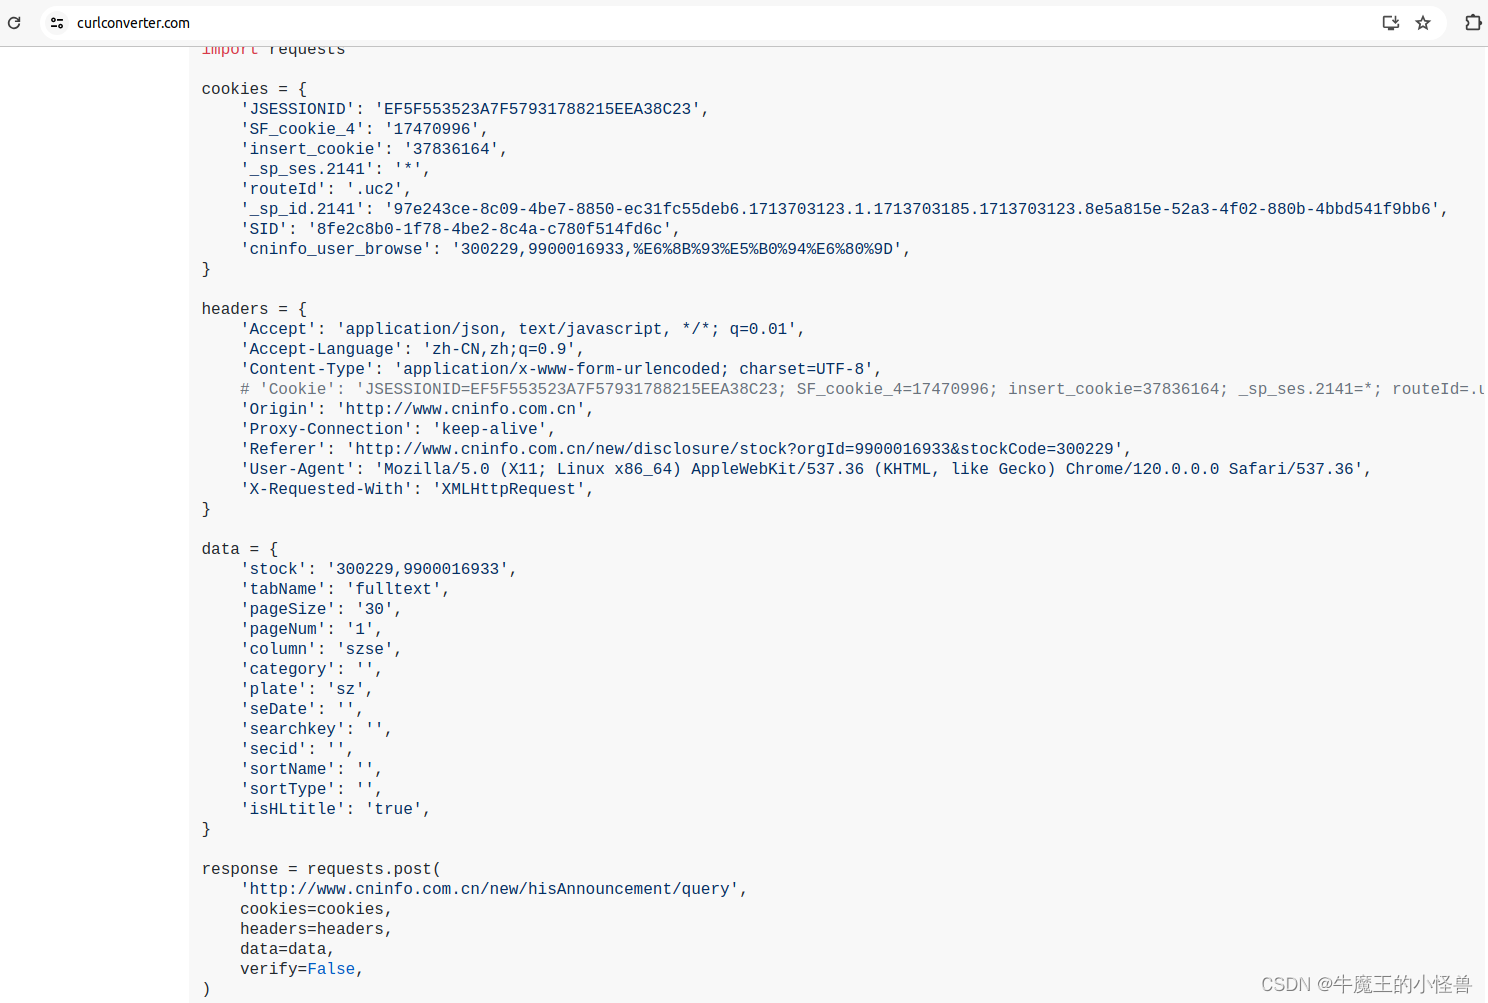Click the 'routeId' '.uc2' line
1488x1003 pixels.
click(326, 189)
